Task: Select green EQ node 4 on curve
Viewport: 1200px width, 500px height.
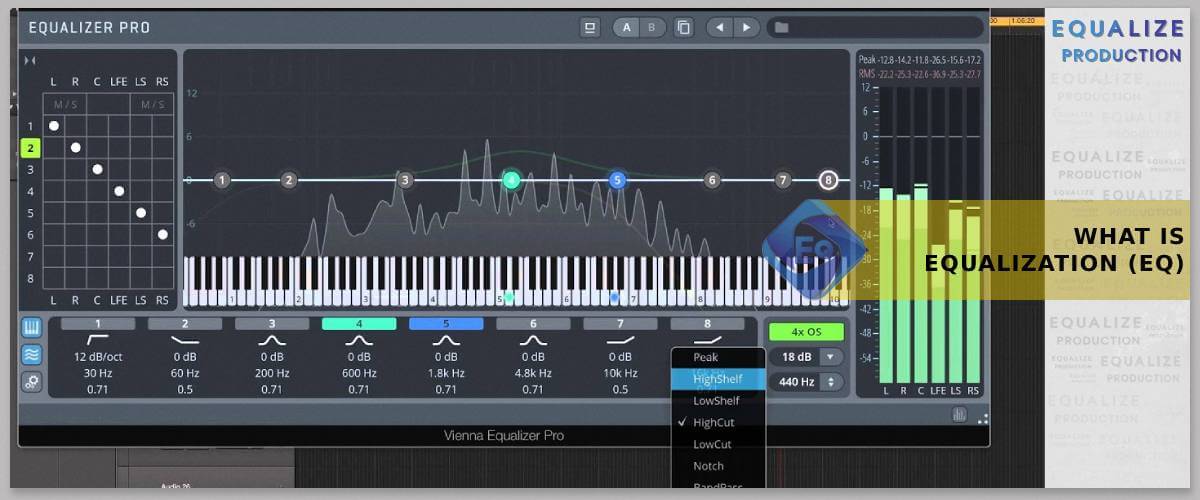Action: pos(511,180)
